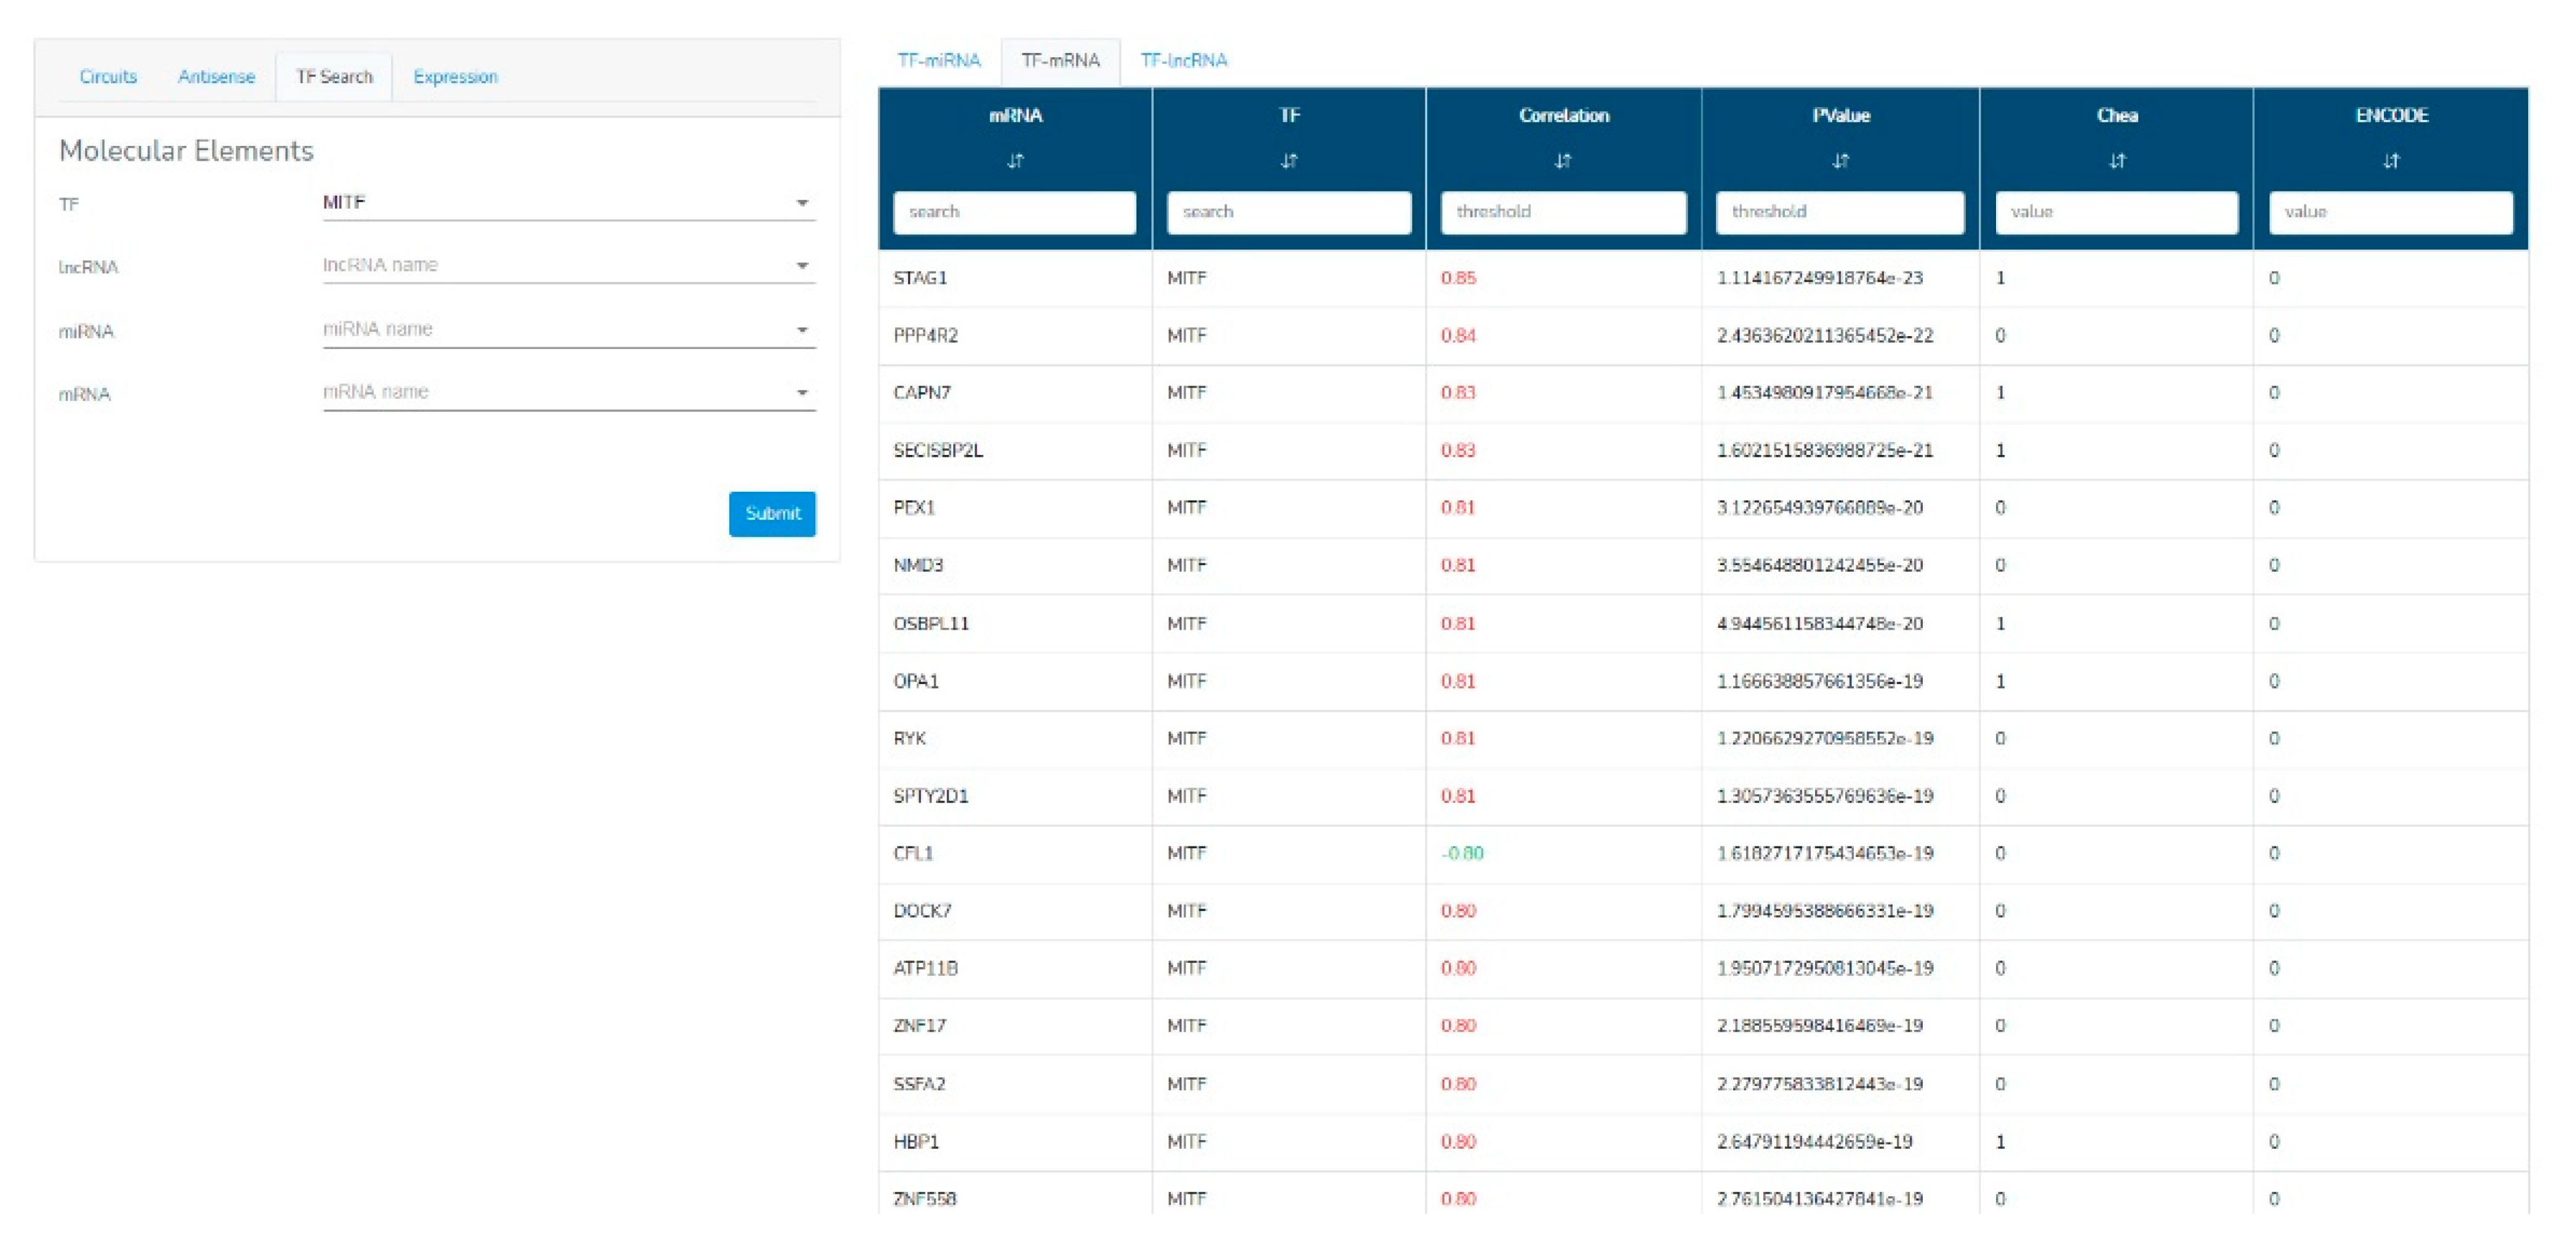Open the Antisense tab
This screenshot has width=2576, height=1246.
click(x=216, y=77)
